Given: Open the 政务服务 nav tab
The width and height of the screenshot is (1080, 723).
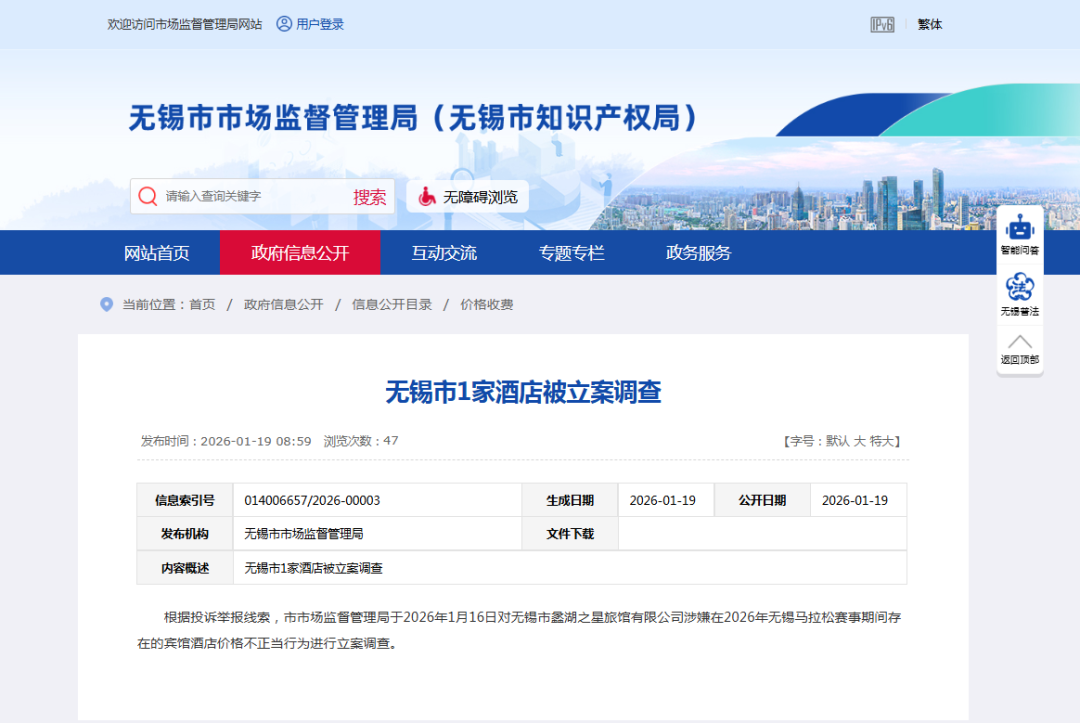Looking at the screenshot, I should (699, 253).
